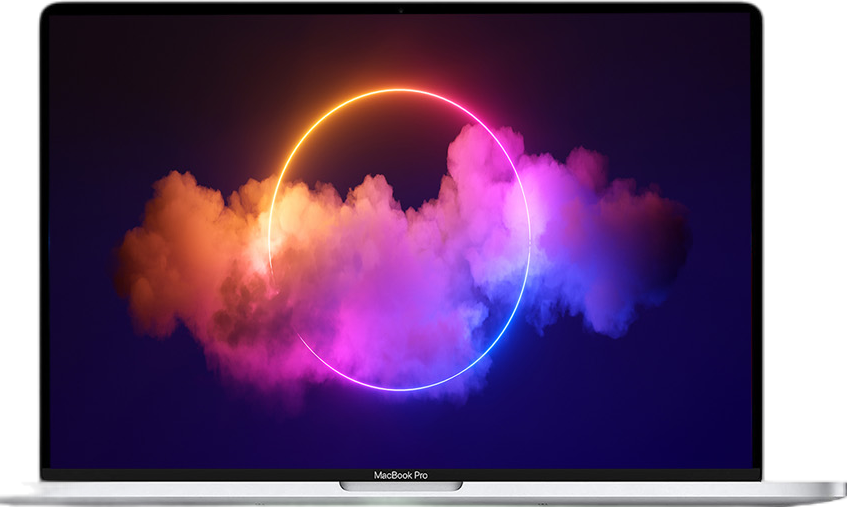
Task: Click the MacBook Pro label on the bezel
Action: coord(400,475)
